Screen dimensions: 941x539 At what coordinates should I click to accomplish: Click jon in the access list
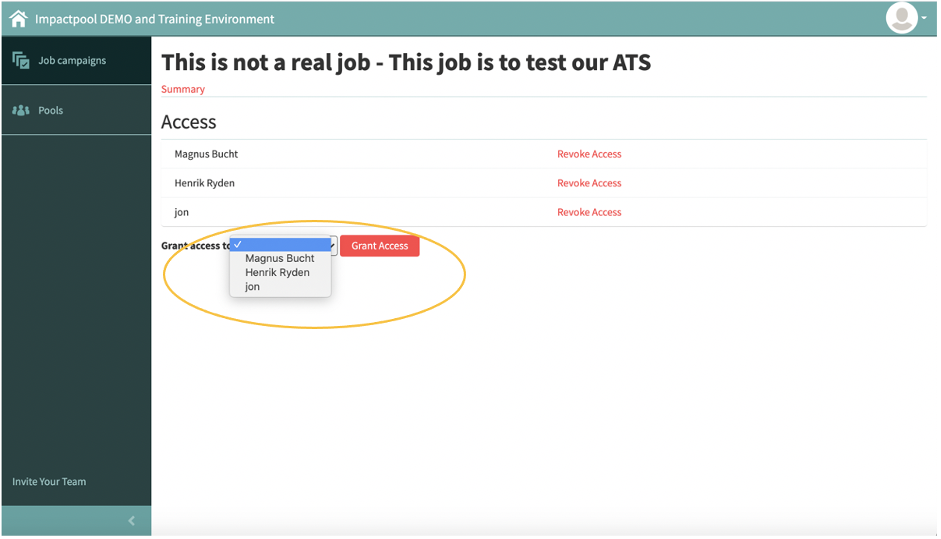tap(181, 212)
